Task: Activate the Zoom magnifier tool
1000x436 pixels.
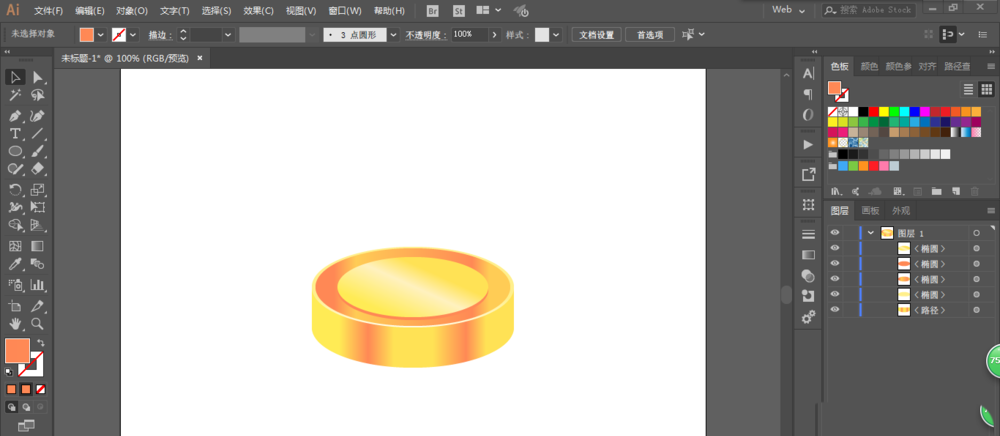Action: 37,324
